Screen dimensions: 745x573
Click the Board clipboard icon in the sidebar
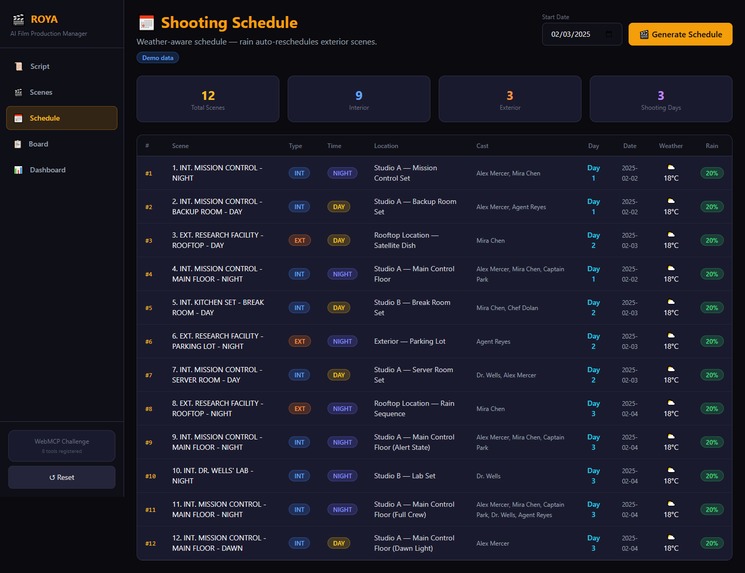pyautogui.click(x=18, y=144)
